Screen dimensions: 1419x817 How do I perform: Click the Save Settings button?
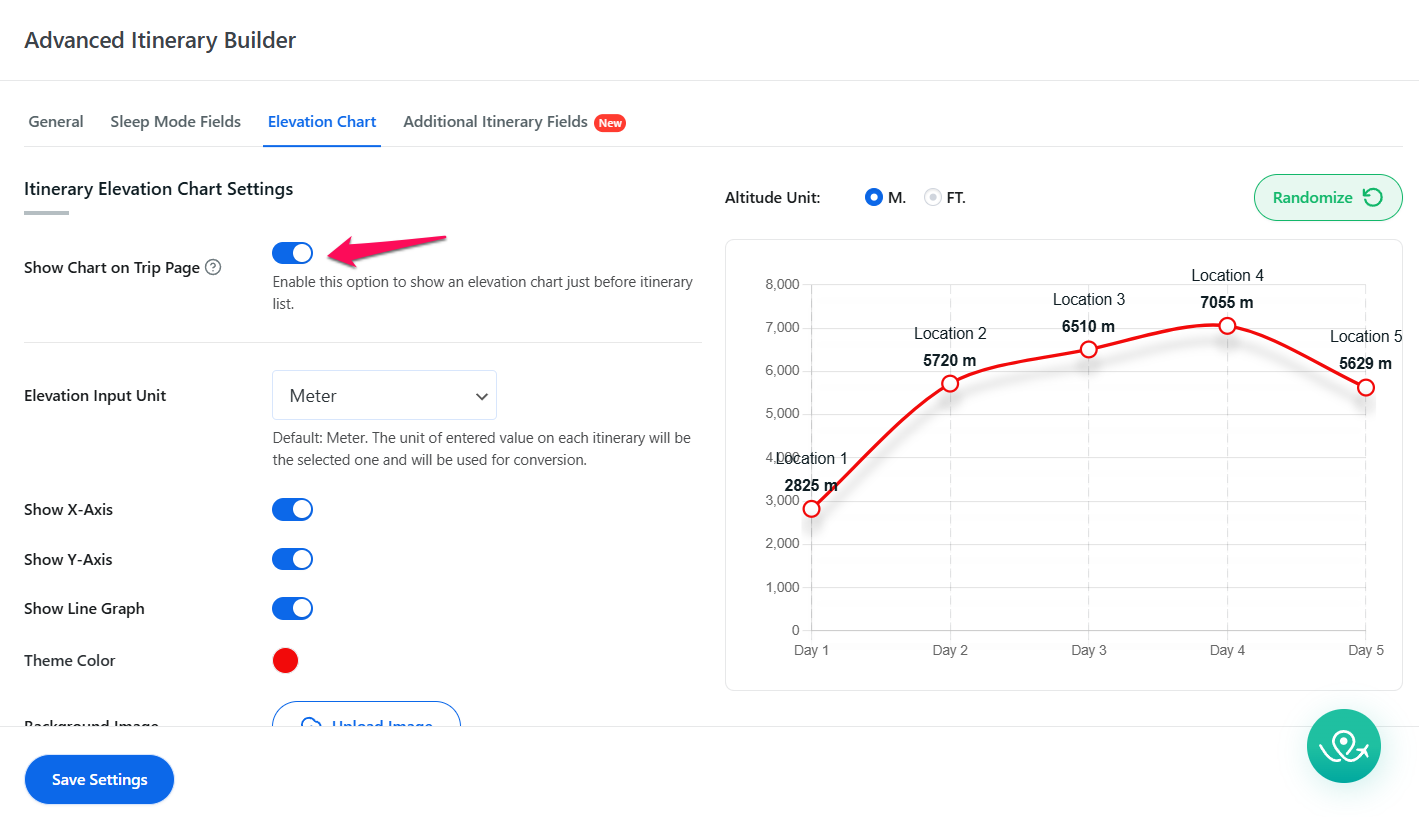(99, 780)
